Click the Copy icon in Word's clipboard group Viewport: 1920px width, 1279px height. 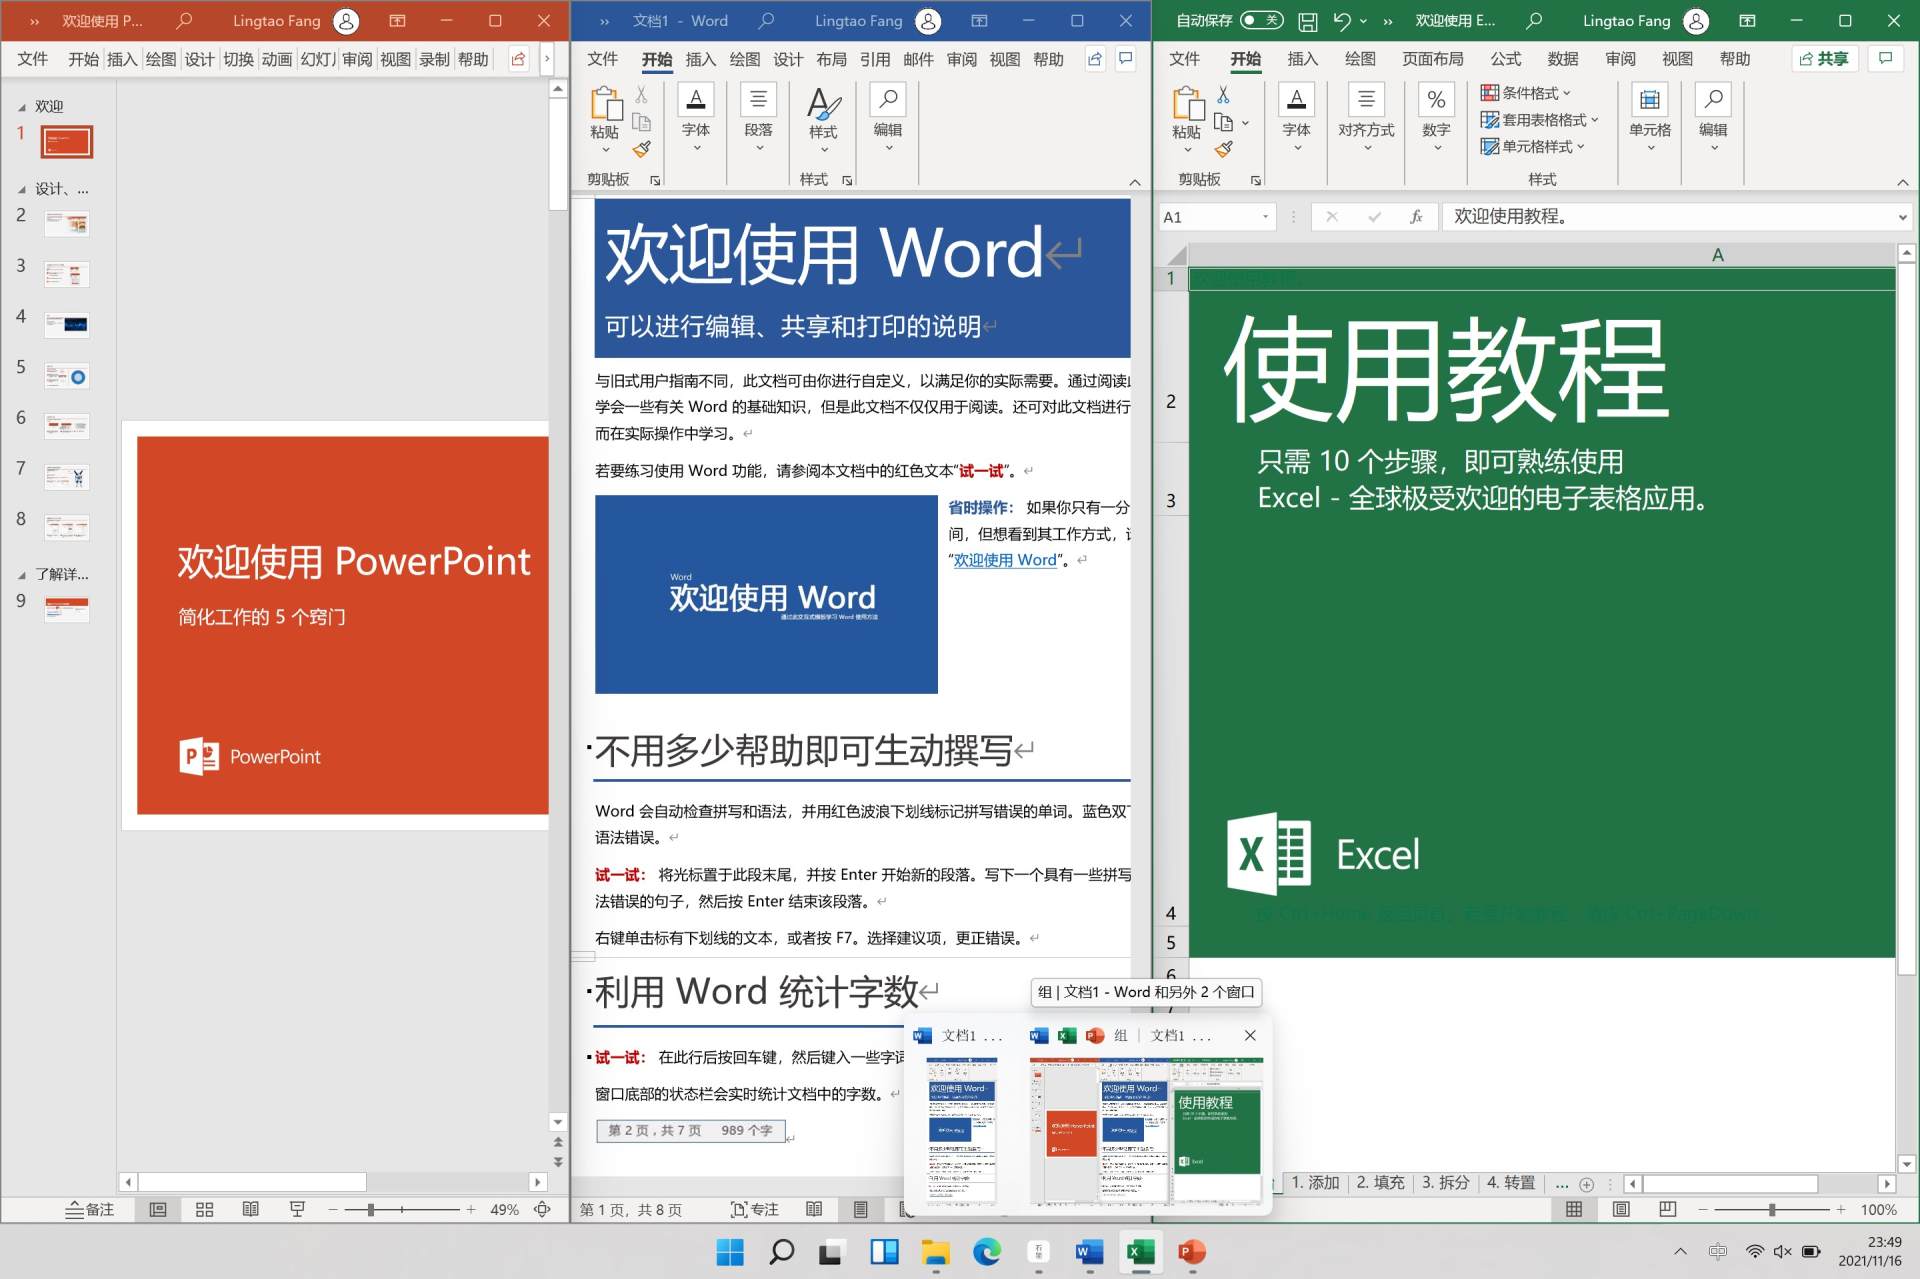641,122
